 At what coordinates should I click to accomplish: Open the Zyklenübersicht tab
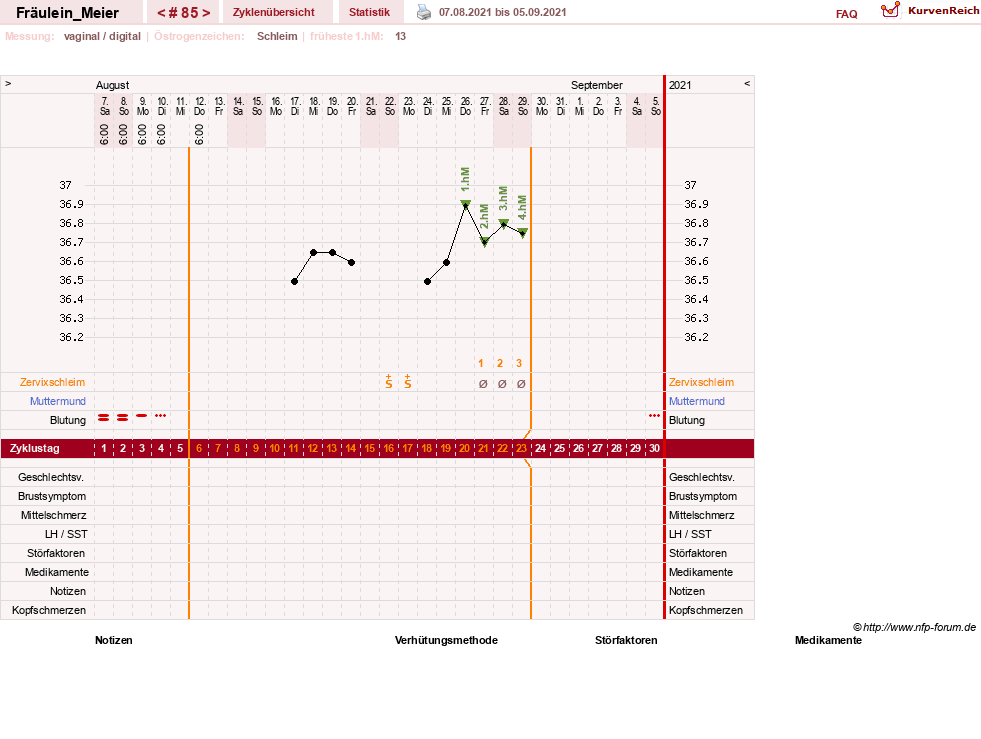point(273,13)
